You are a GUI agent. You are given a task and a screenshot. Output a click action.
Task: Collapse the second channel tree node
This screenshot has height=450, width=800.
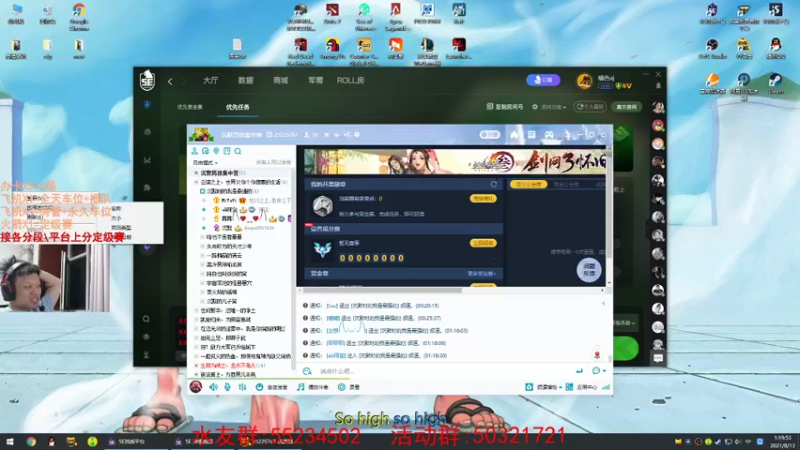tap(196, 182)
